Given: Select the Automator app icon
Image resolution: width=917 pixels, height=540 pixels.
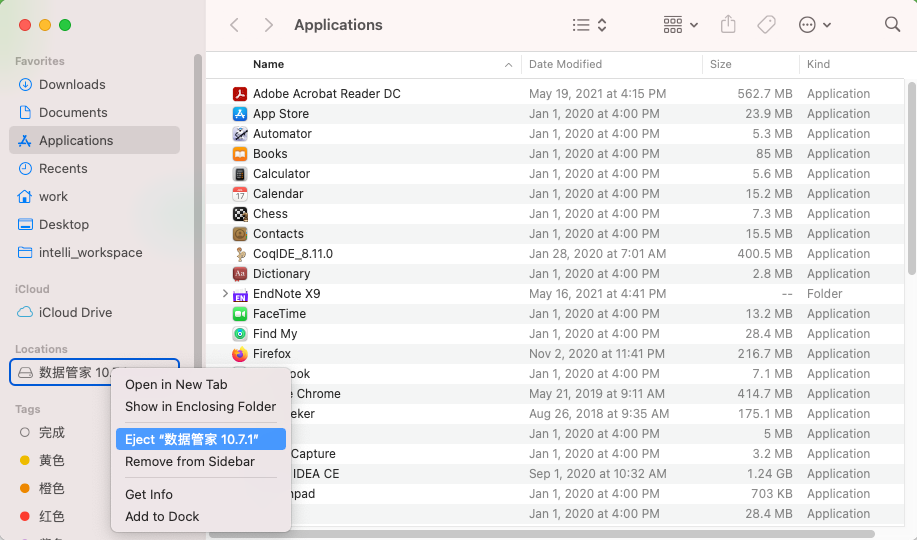Looking at the screenshot, I should [x=240, y=133].
